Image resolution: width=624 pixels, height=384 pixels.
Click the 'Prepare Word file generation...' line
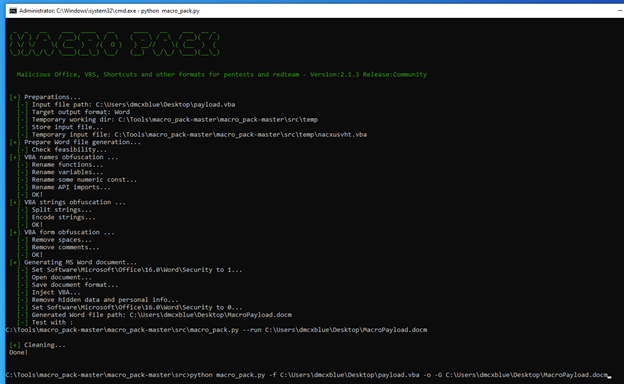(x=75, y=142)
